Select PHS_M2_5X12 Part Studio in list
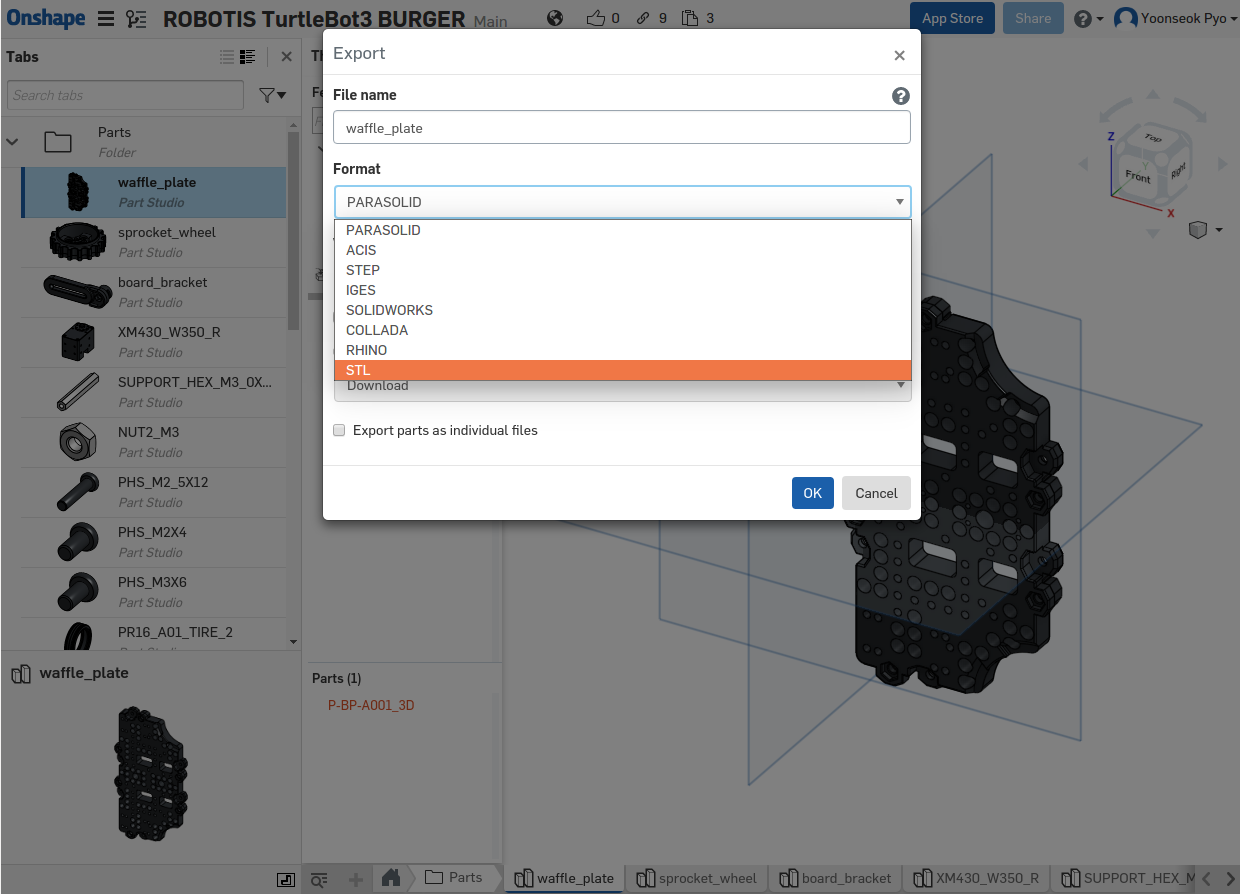 (x=153, y=492)
